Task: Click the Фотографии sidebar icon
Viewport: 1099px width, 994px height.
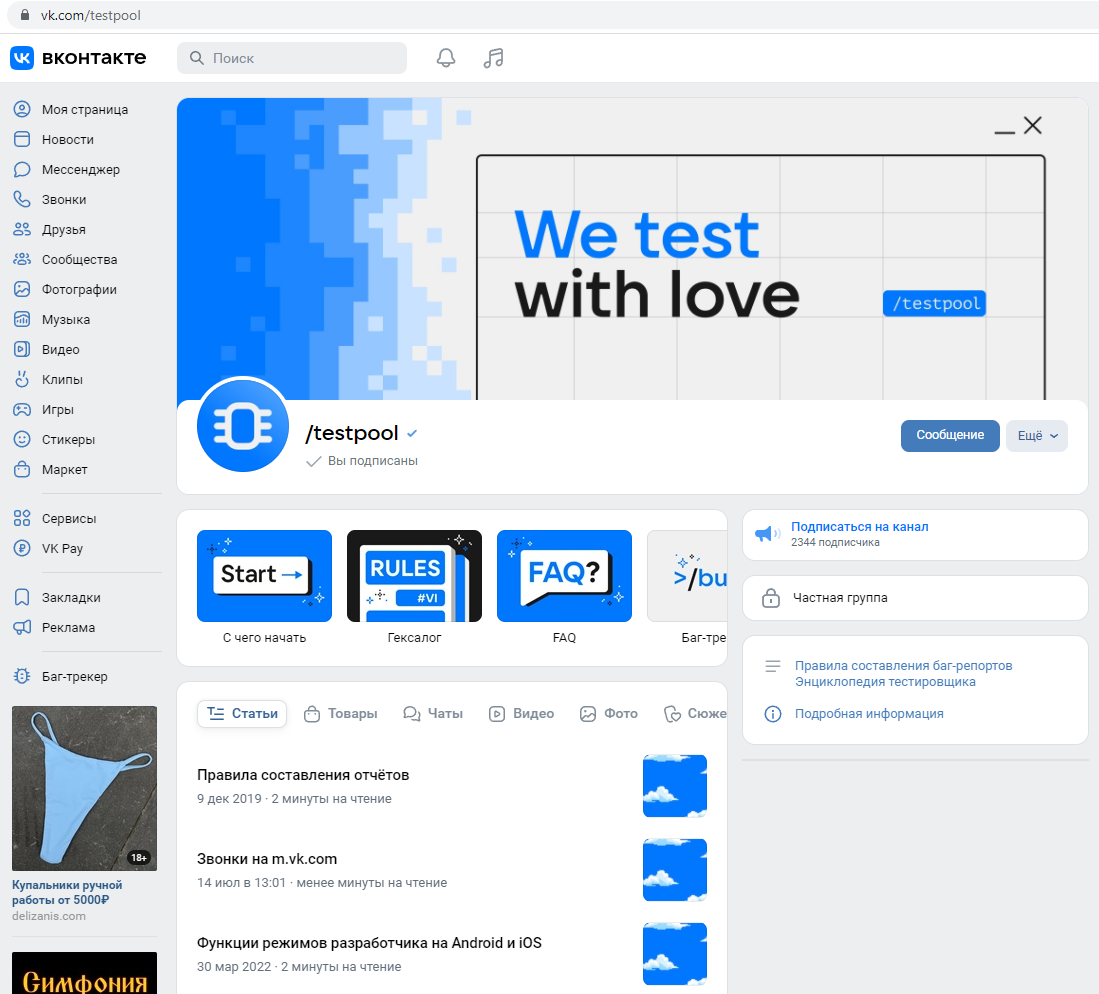Action: click(x=22, y=290)
